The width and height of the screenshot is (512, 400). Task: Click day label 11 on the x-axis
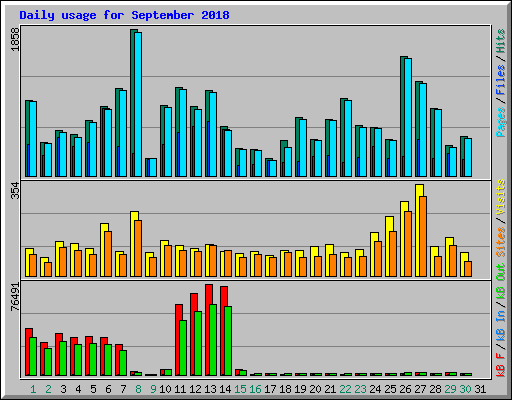click(180, 389)
